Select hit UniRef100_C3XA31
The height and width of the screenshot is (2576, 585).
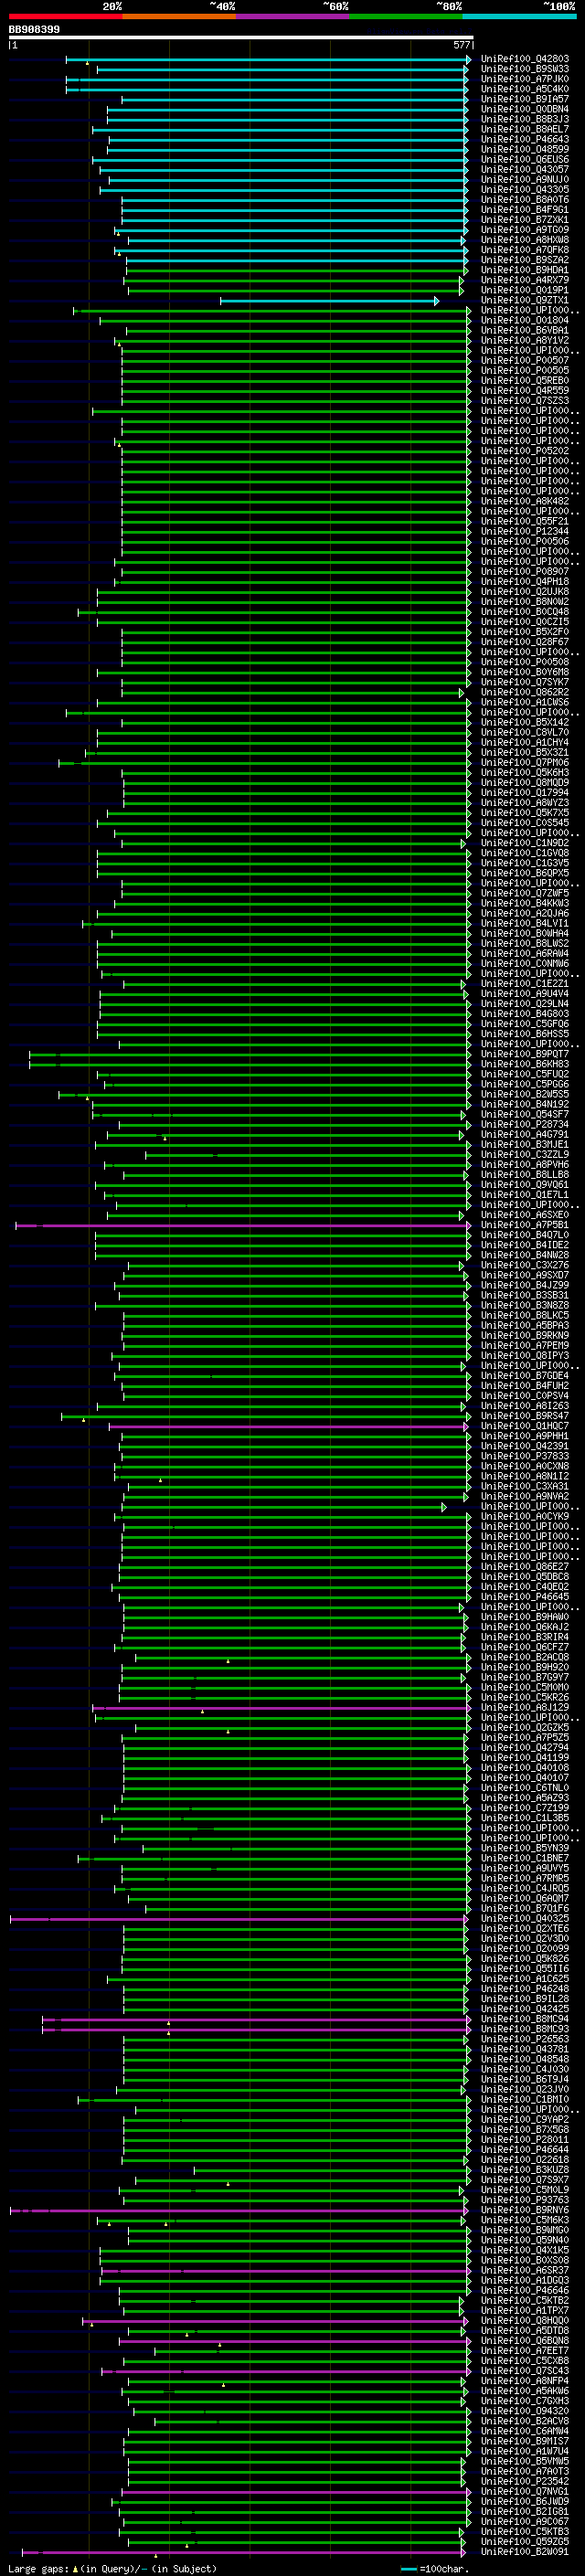coord(525,1487)
